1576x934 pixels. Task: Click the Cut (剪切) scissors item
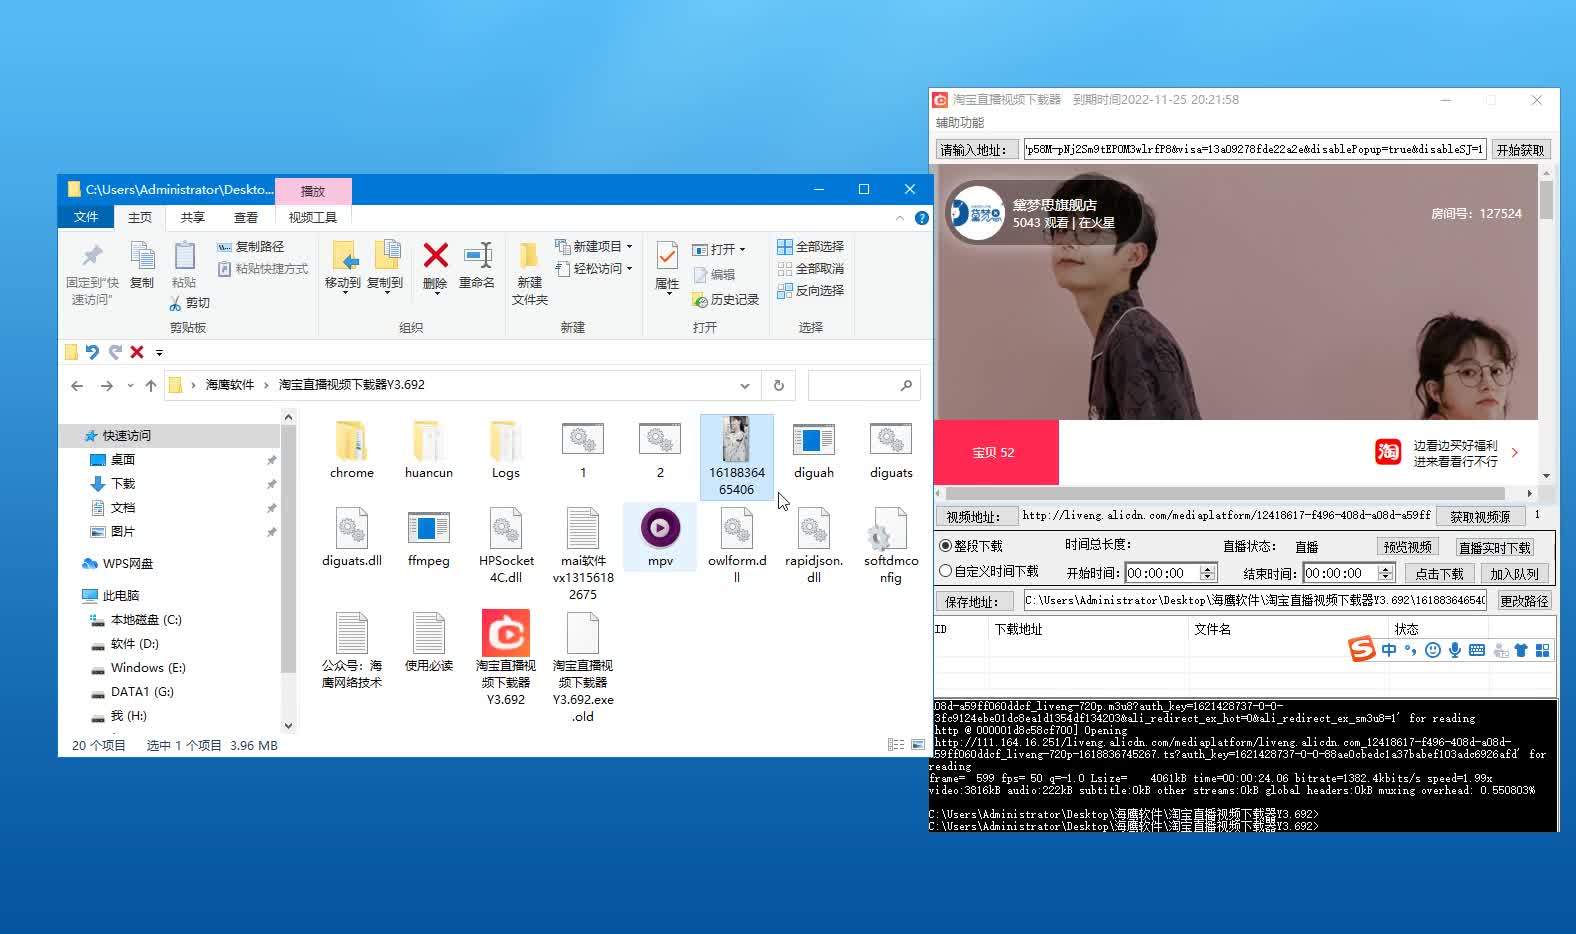pyautogui.click(x=190, y=302)
